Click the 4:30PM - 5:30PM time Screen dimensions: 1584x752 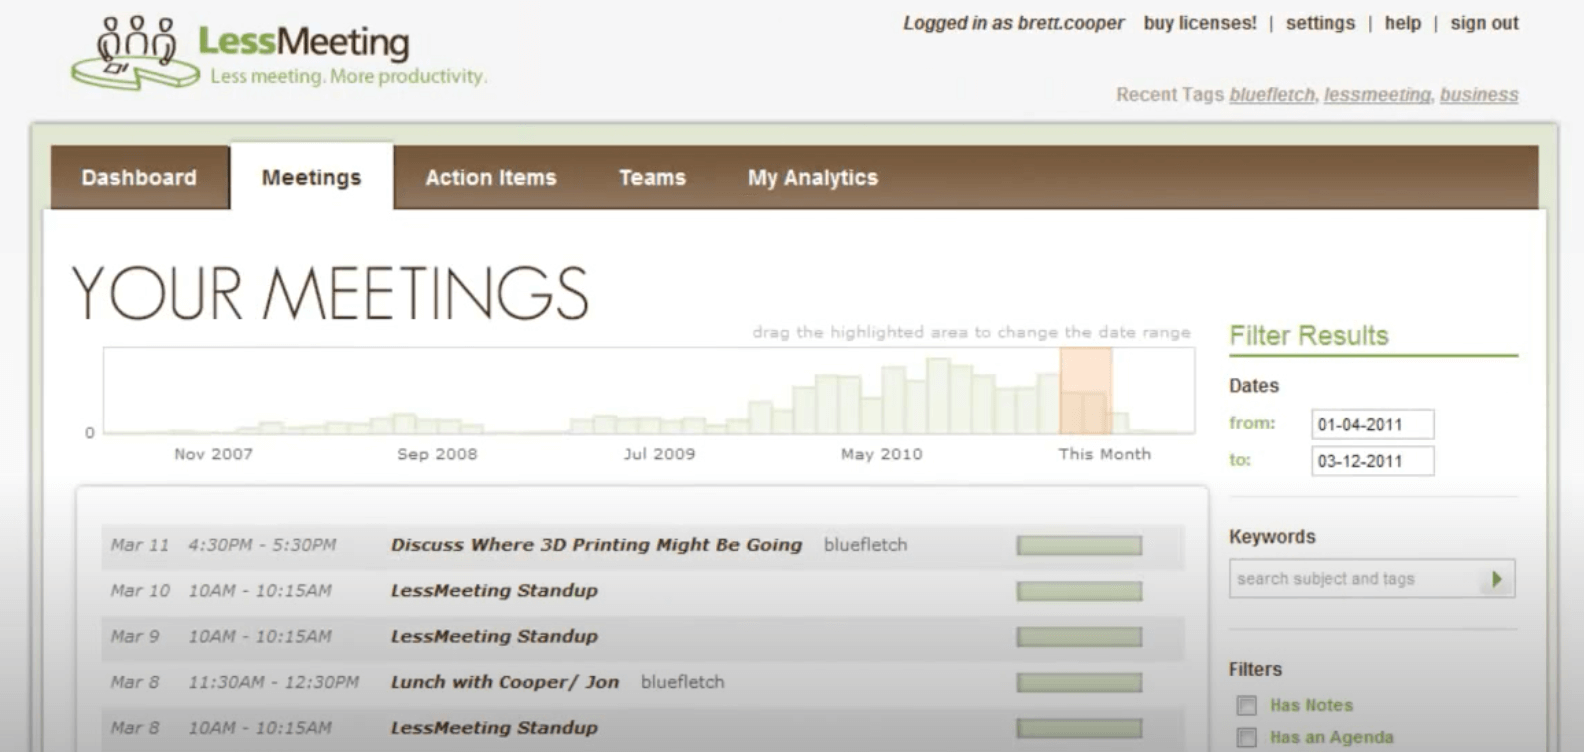(x=262, y=545)
